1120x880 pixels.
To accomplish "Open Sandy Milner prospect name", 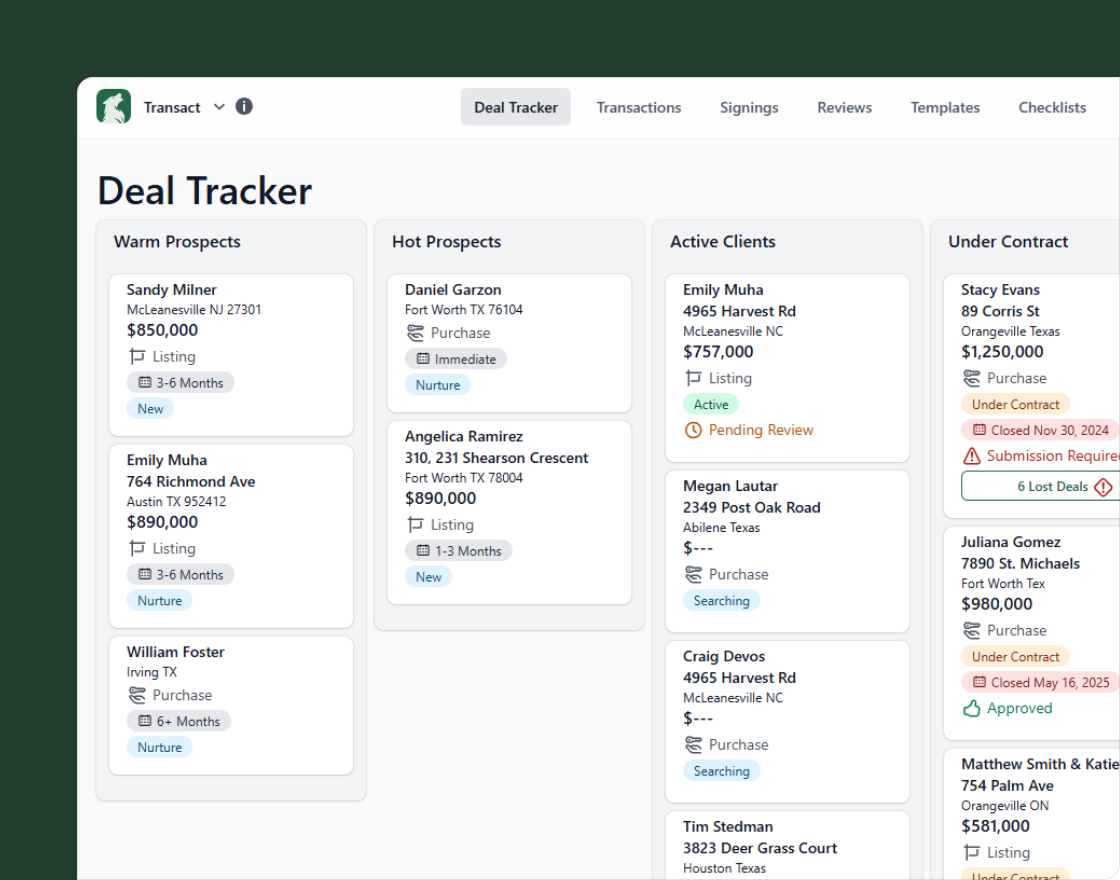I will coord(171,289).
